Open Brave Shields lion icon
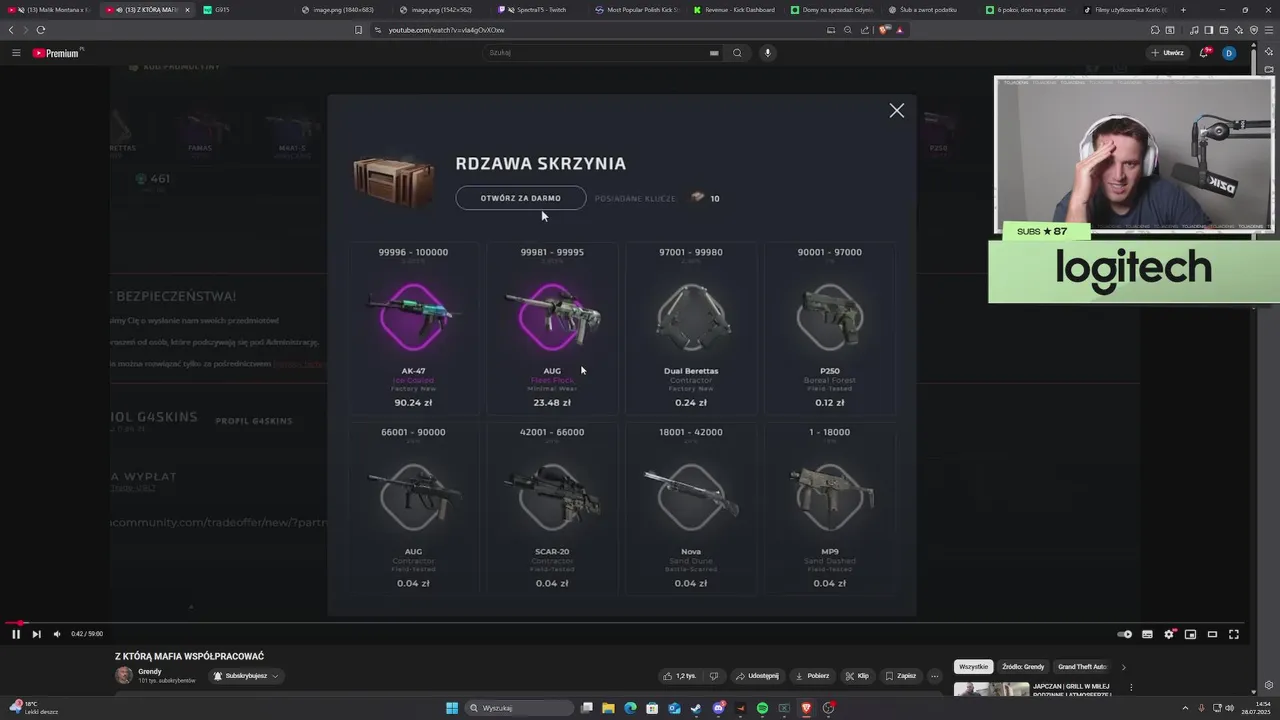Image resolution: width=1280 pixels, height=720 pixels. pyautogui.click(x=884, y=30)
